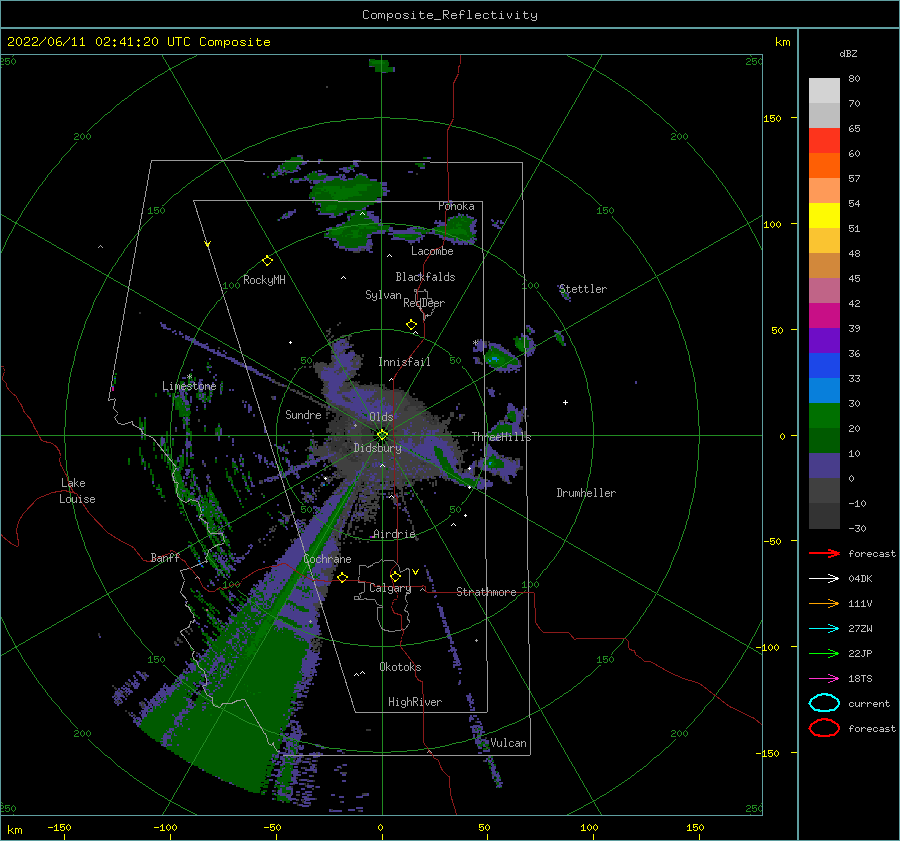
Task: Click the Composite_Reflectivity title
Action: click(x=450, y=15)
